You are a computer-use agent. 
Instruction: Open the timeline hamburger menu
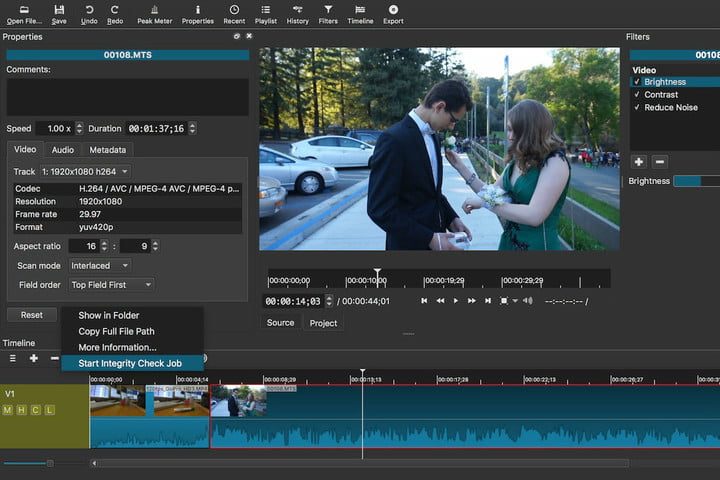(x=11, y=358)
